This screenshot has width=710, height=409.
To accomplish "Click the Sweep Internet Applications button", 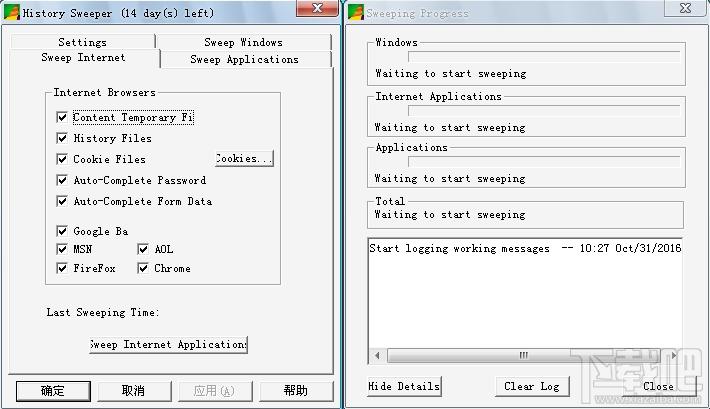I will point(168,345).
